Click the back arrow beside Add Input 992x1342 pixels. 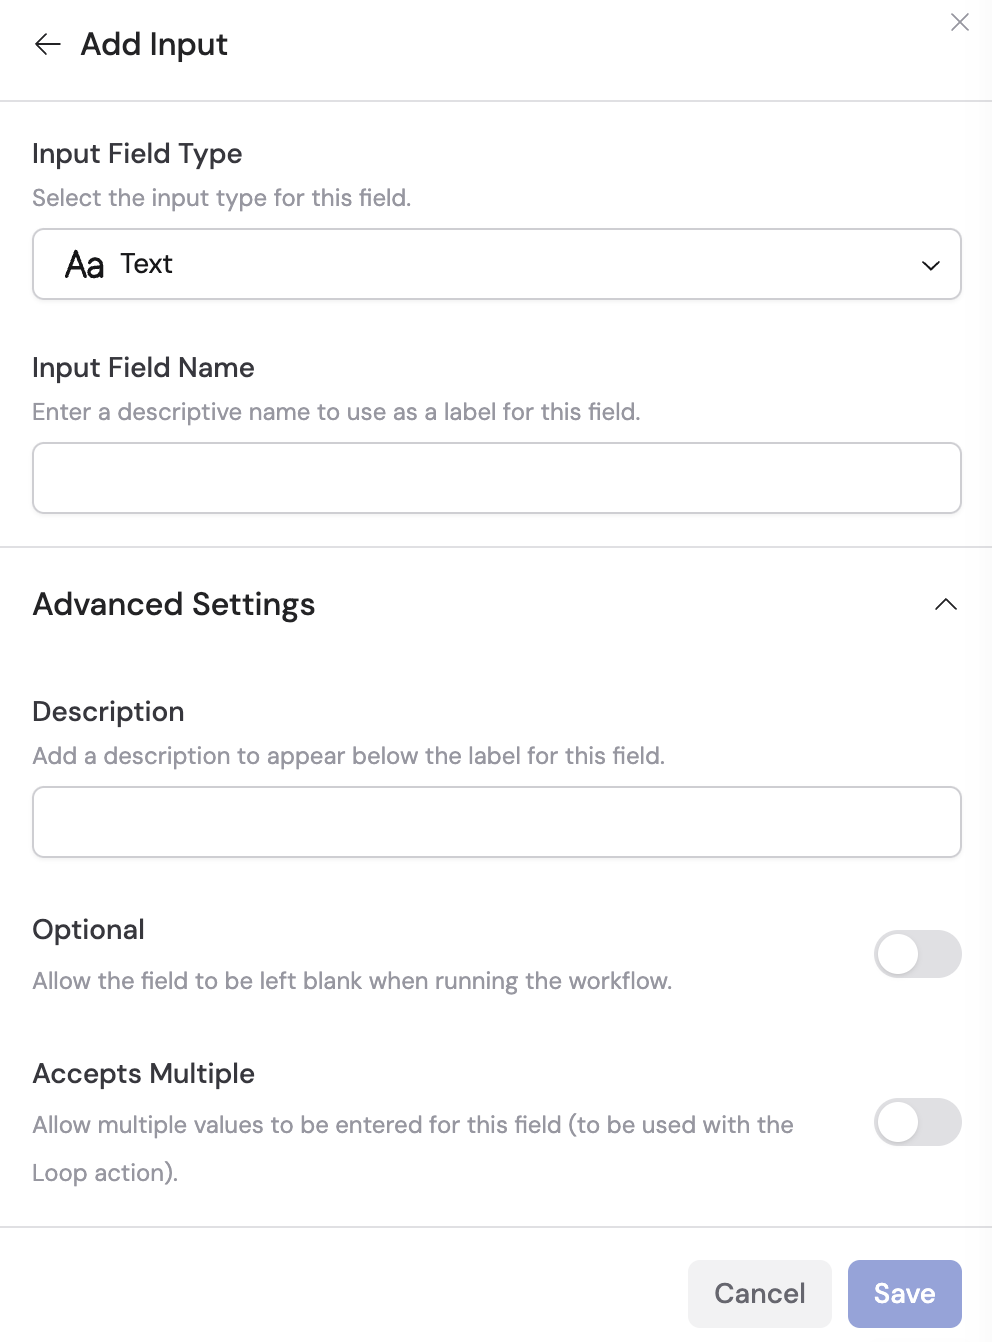tap(47, 44)
